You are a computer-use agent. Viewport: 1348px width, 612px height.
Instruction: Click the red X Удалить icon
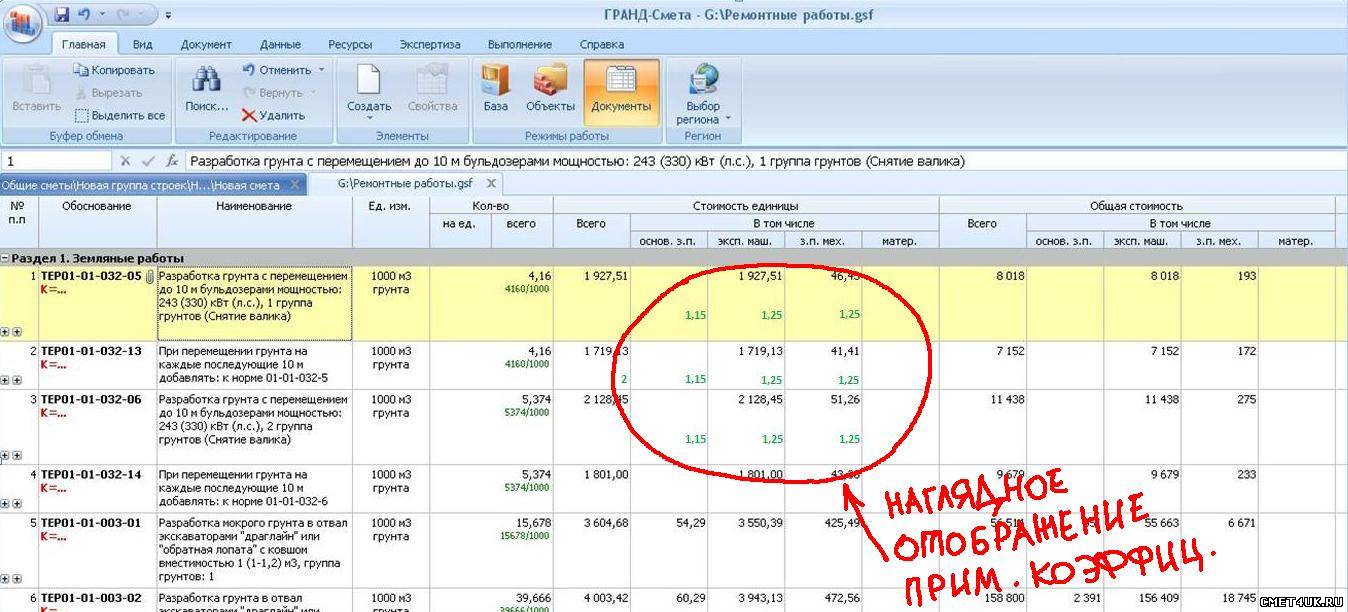tap(249, 115)
